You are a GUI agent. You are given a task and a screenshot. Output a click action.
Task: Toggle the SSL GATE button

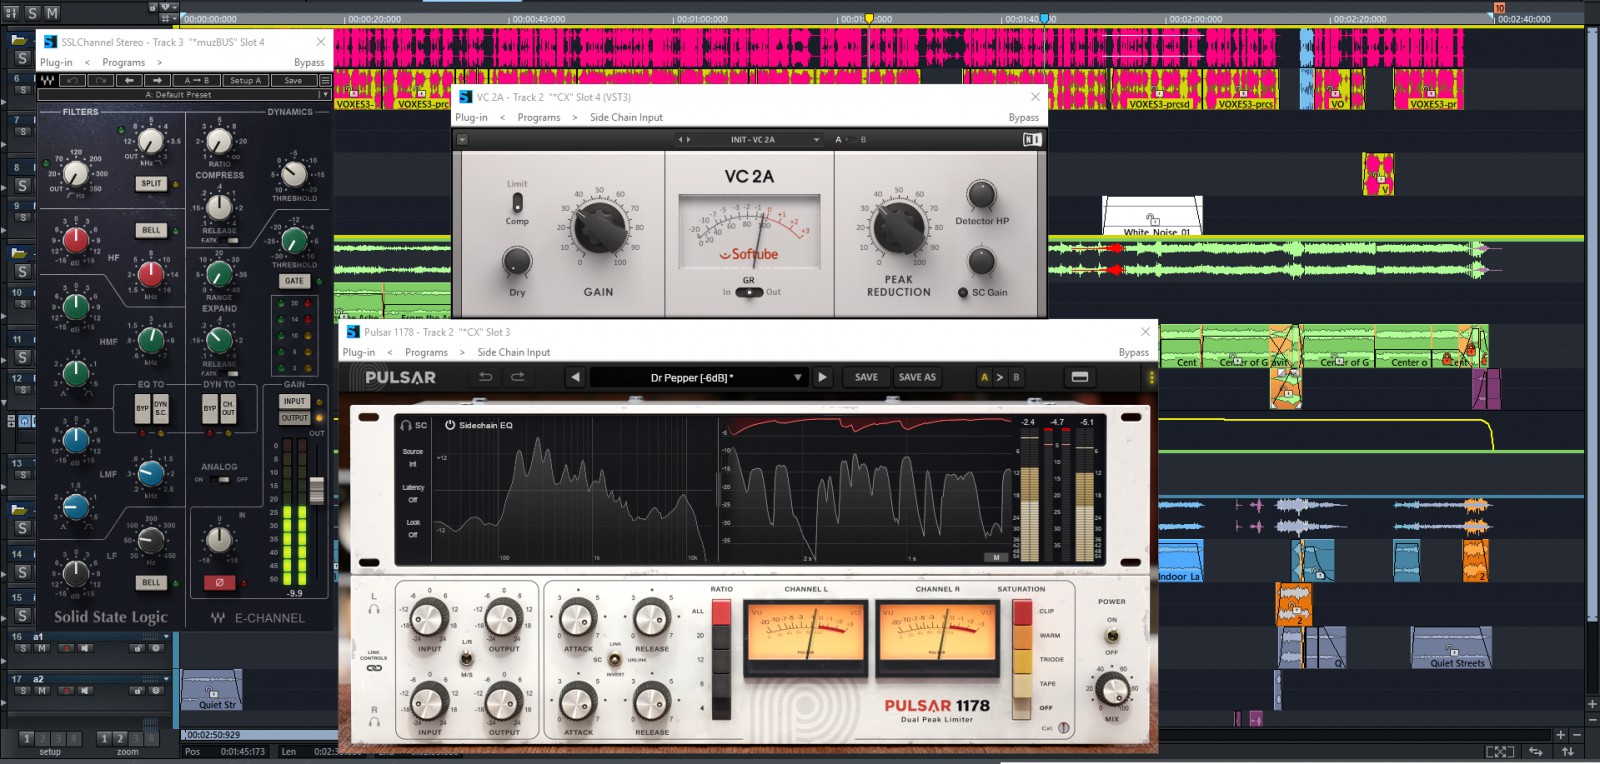[294, 281]
